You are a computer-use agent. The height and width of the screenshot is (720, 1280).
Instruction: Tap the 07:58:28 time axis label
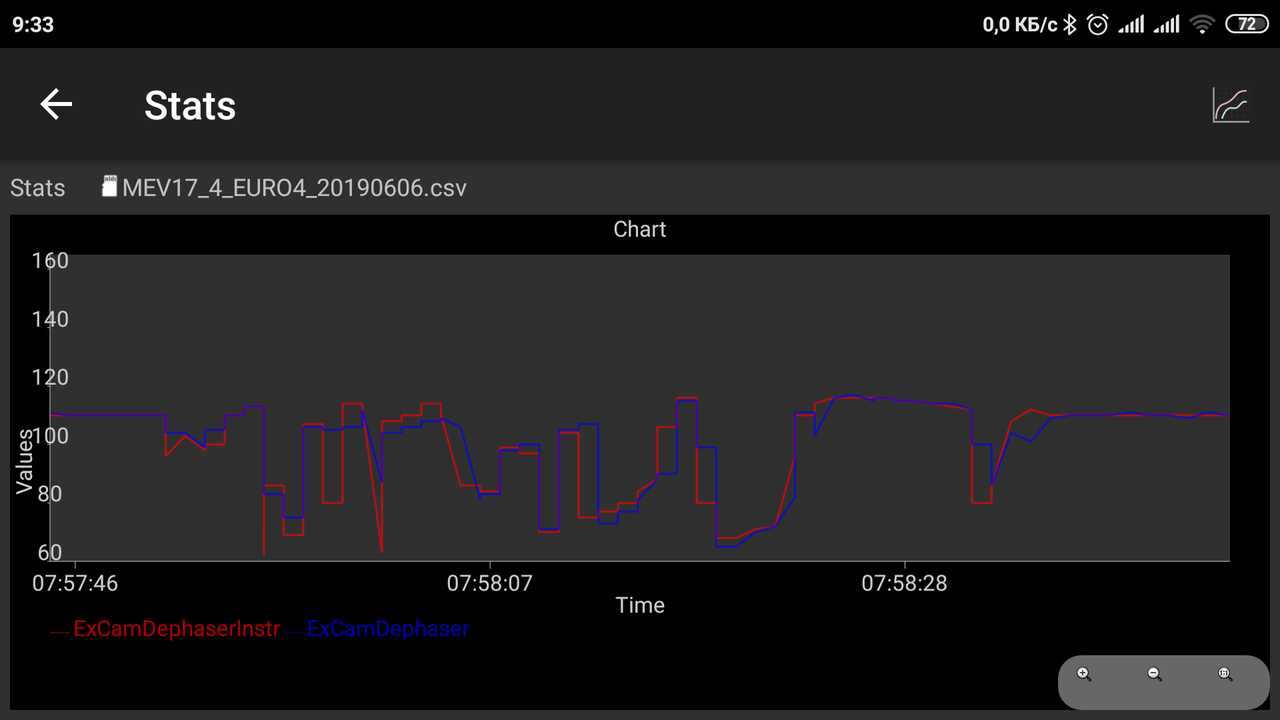(905, 583)
